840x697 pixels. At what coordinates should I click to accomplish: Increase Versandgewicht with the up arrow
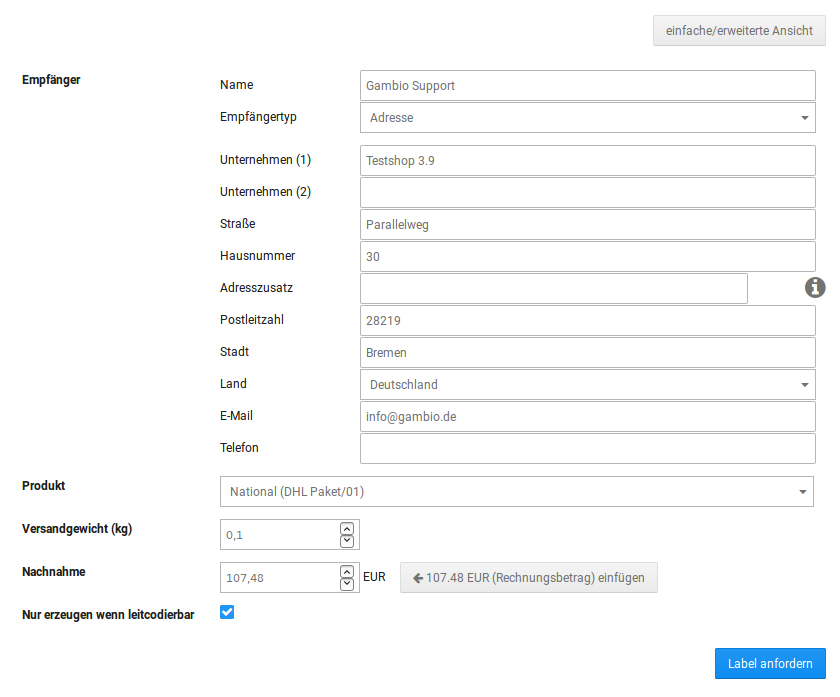point(347,528)
